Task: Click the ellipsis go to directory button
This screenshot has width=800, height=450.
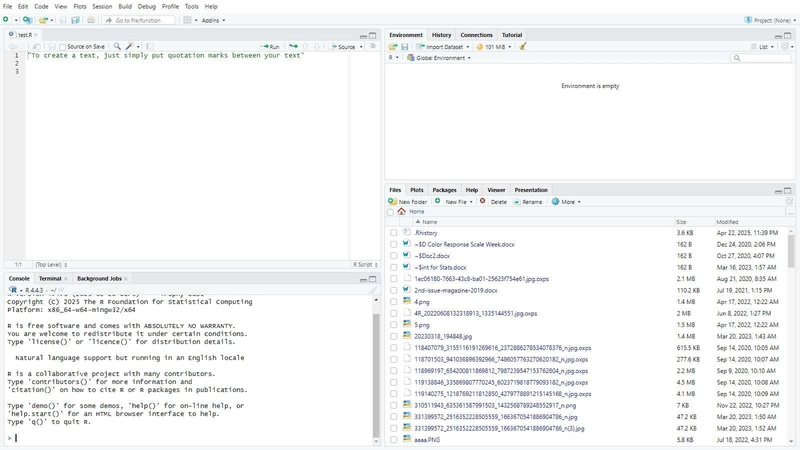Action: coord(791,212)
